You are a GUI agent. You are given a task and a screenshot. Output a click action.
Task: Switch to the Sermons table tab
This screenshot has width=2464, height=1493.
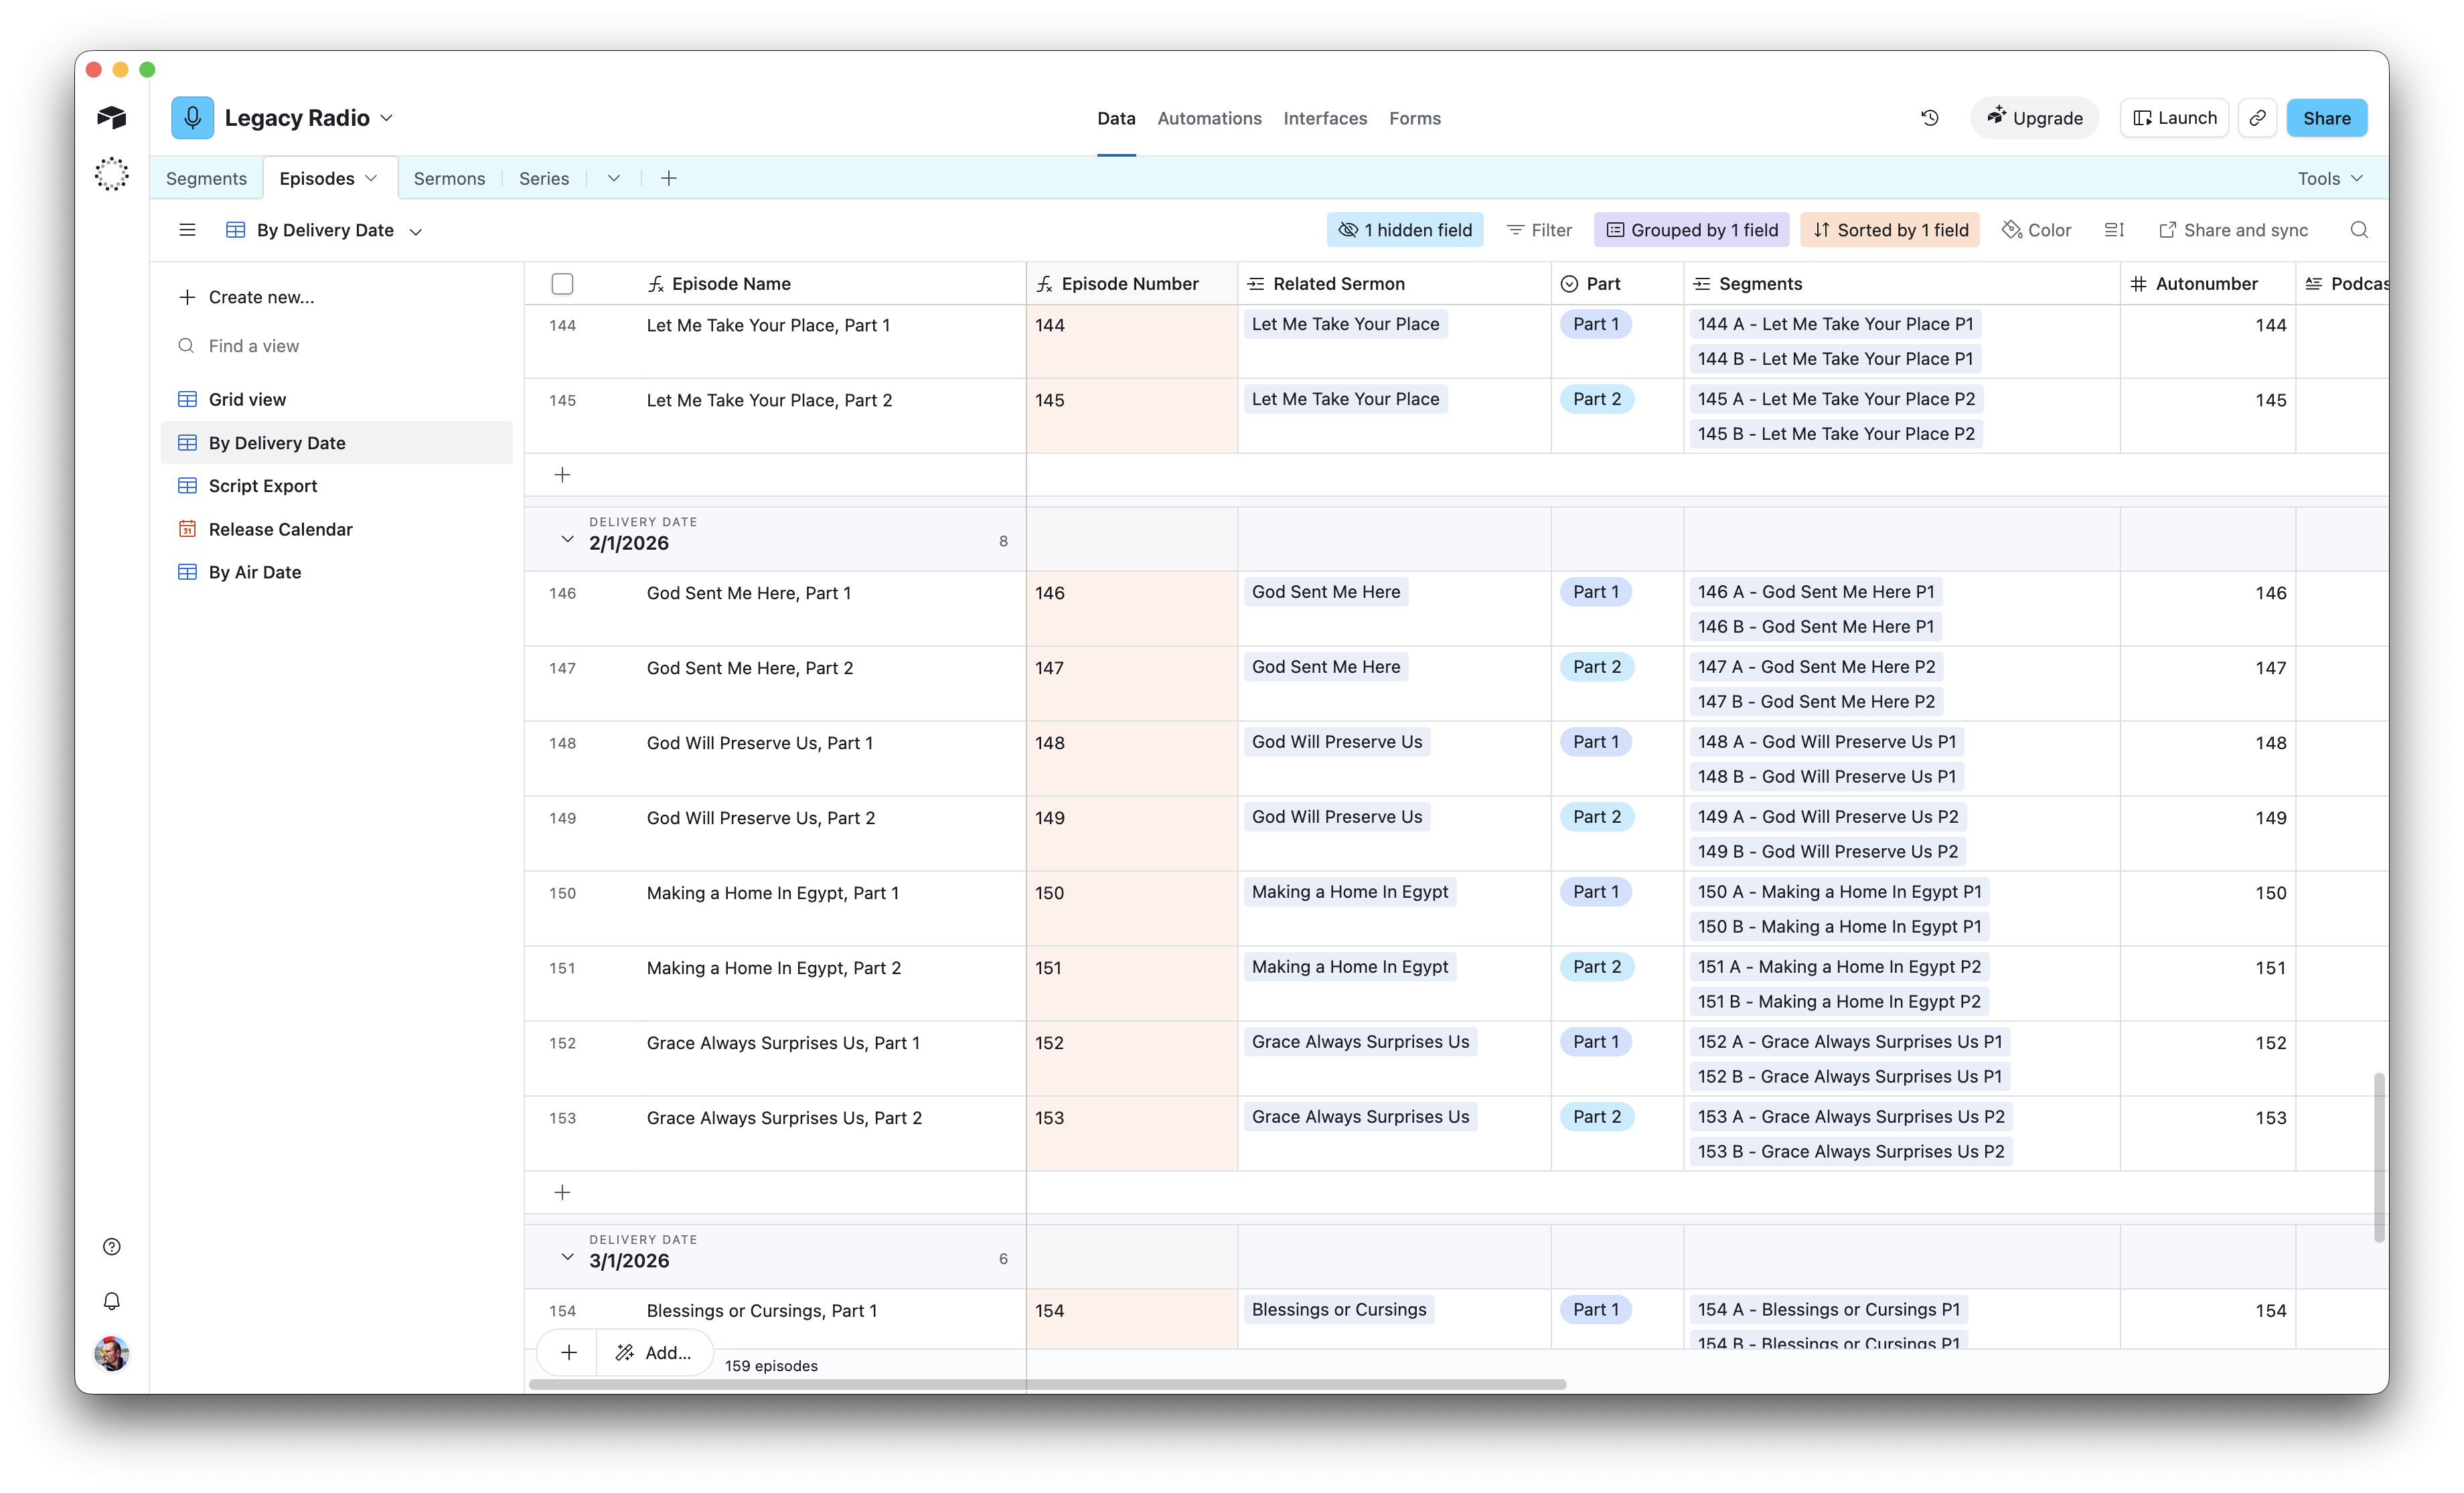tap(449, 178)
